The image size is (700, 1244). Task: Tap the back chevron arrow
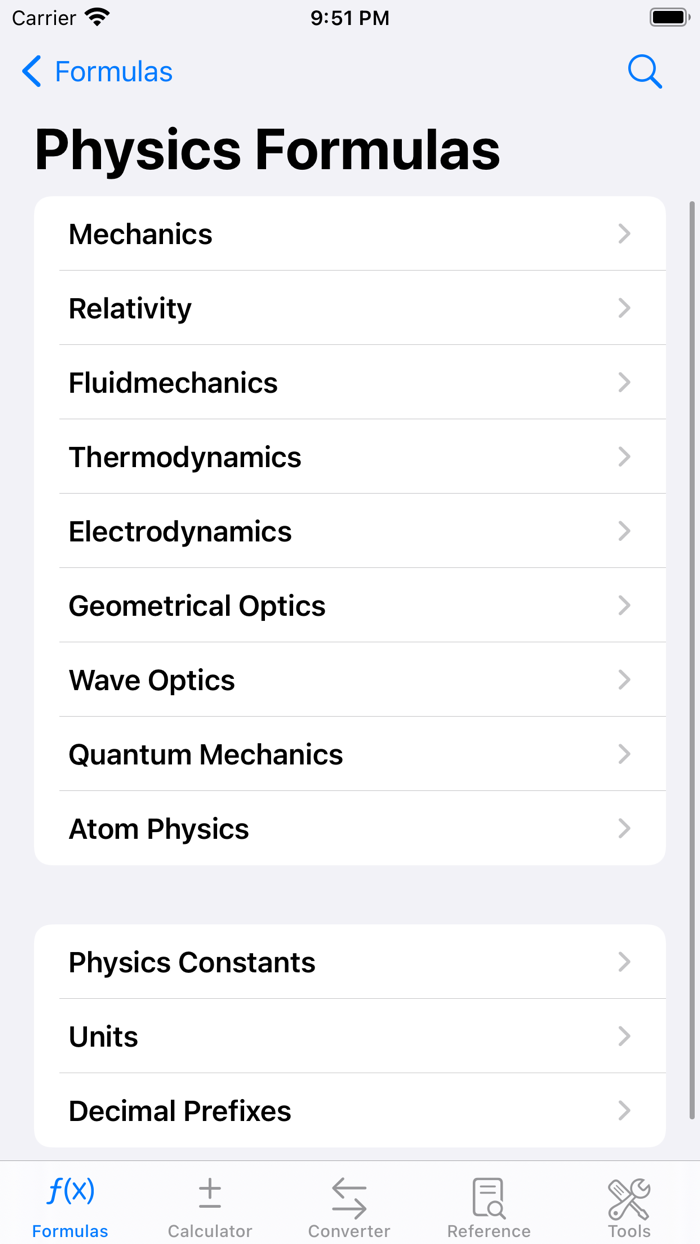29,71
